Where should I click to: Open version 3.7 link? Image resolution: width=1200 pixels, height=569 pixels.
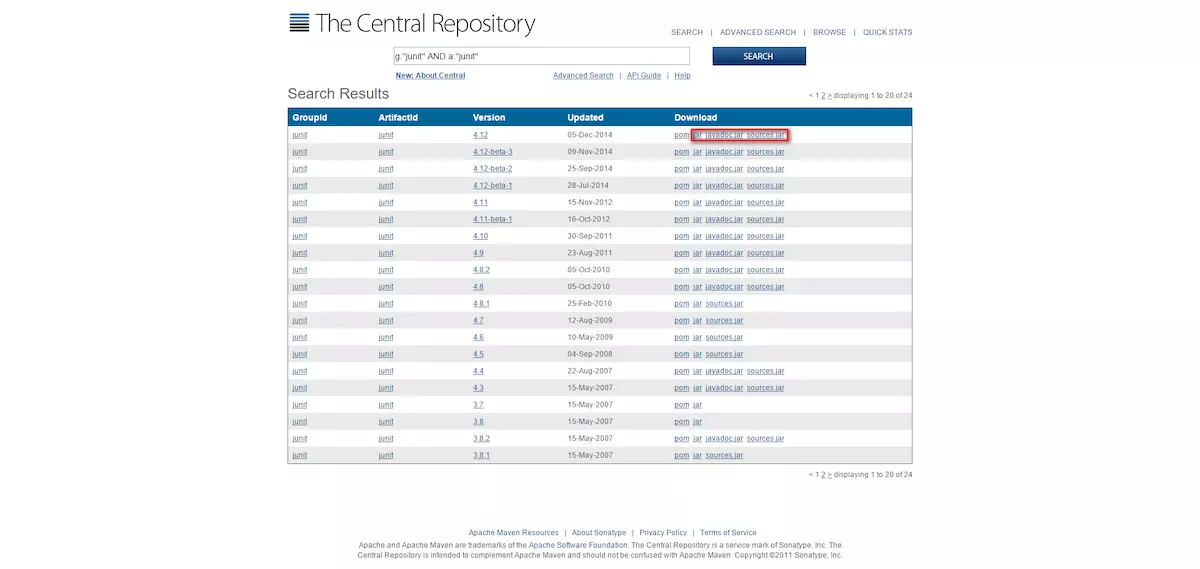(x=479, y=405)
